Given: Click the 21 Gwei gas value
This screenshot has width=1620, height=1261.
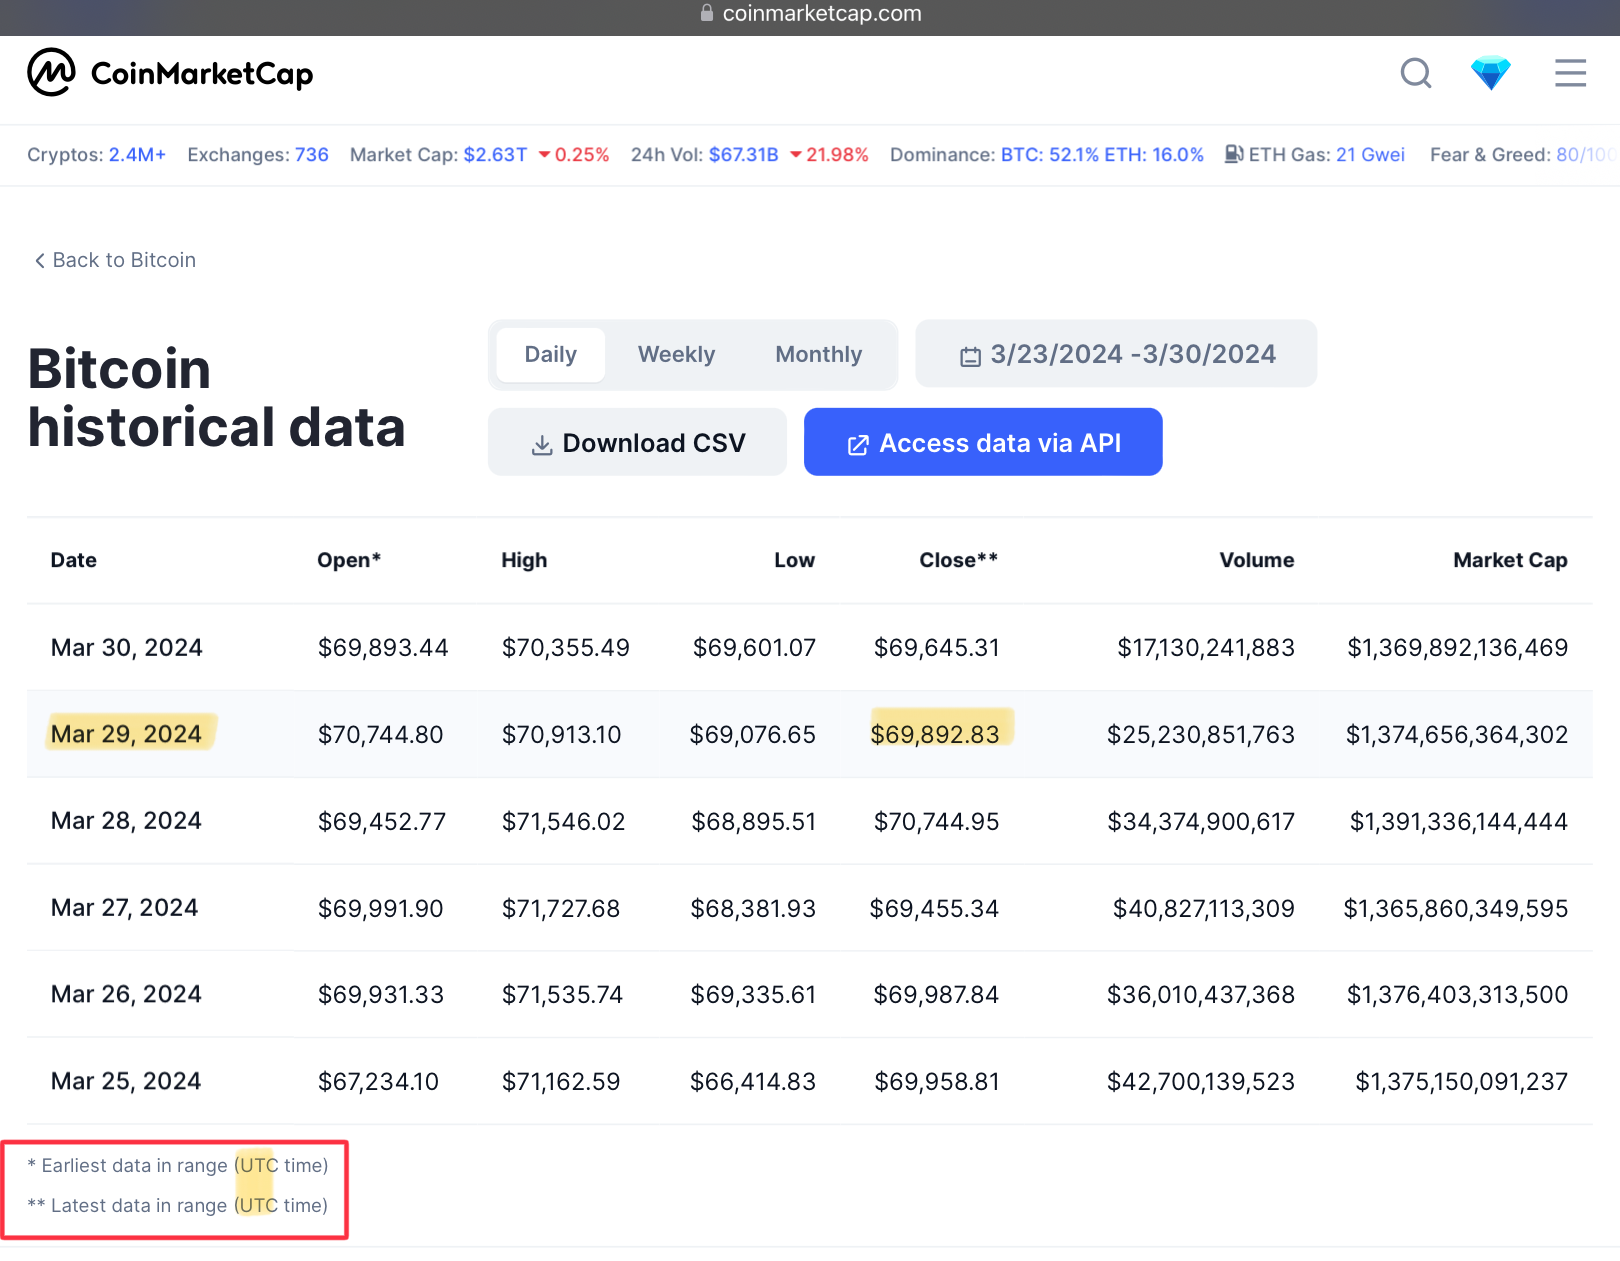Looking at the screenshot, I should pyautogui.click(x=1370, y=155).
